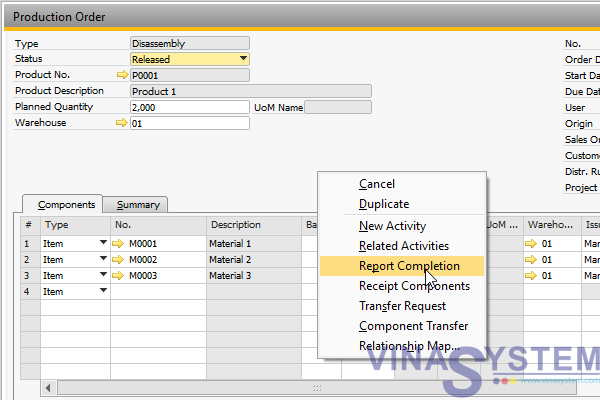Screen dimensions: 600x400
Task: Select the Material 3 description cell
Action: coord(254,276)
